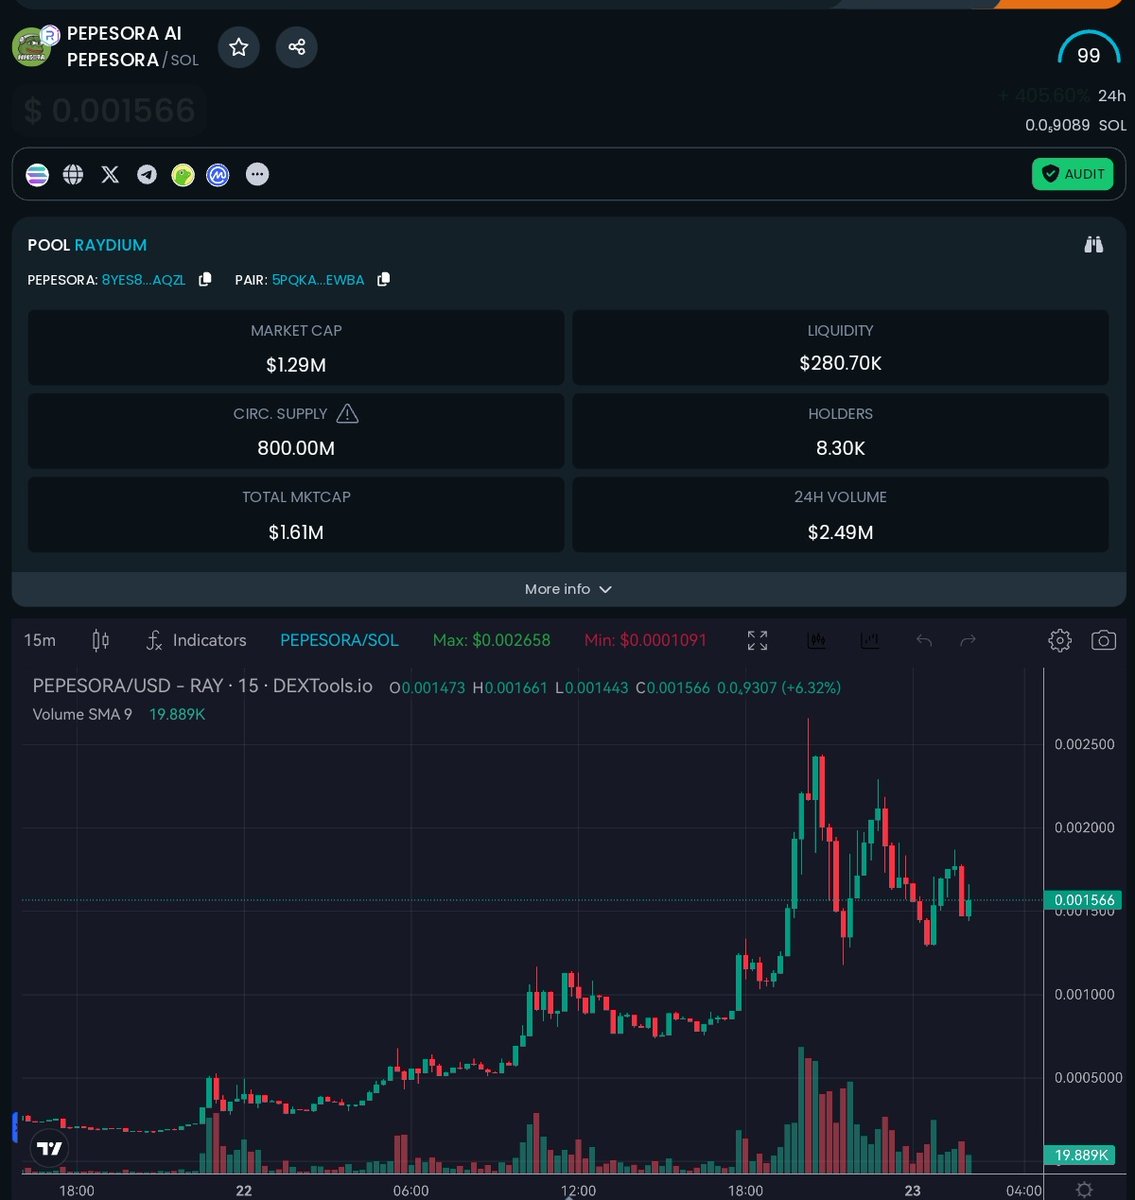The width and height of the screenshot is (1135, 1200).
Task: Copy the PEPESORA token address
Action: [x=205, y=280]
